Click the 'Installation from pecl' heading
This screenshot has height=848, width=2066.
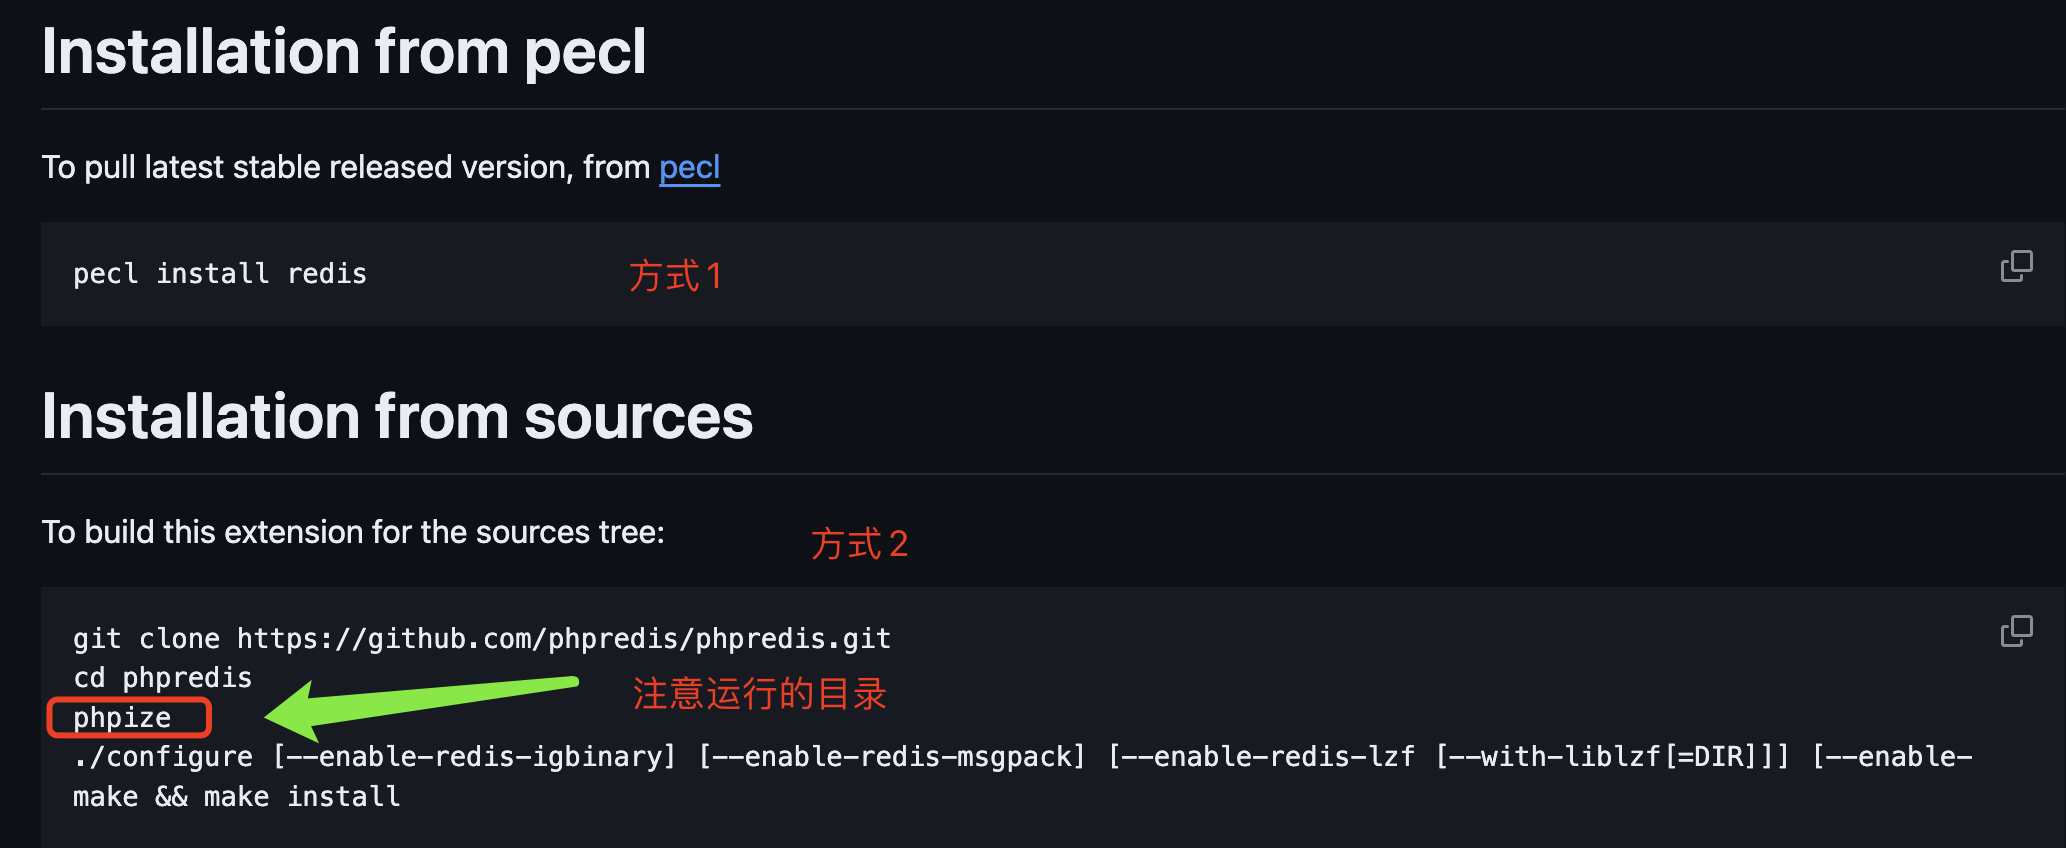[344, 52]
